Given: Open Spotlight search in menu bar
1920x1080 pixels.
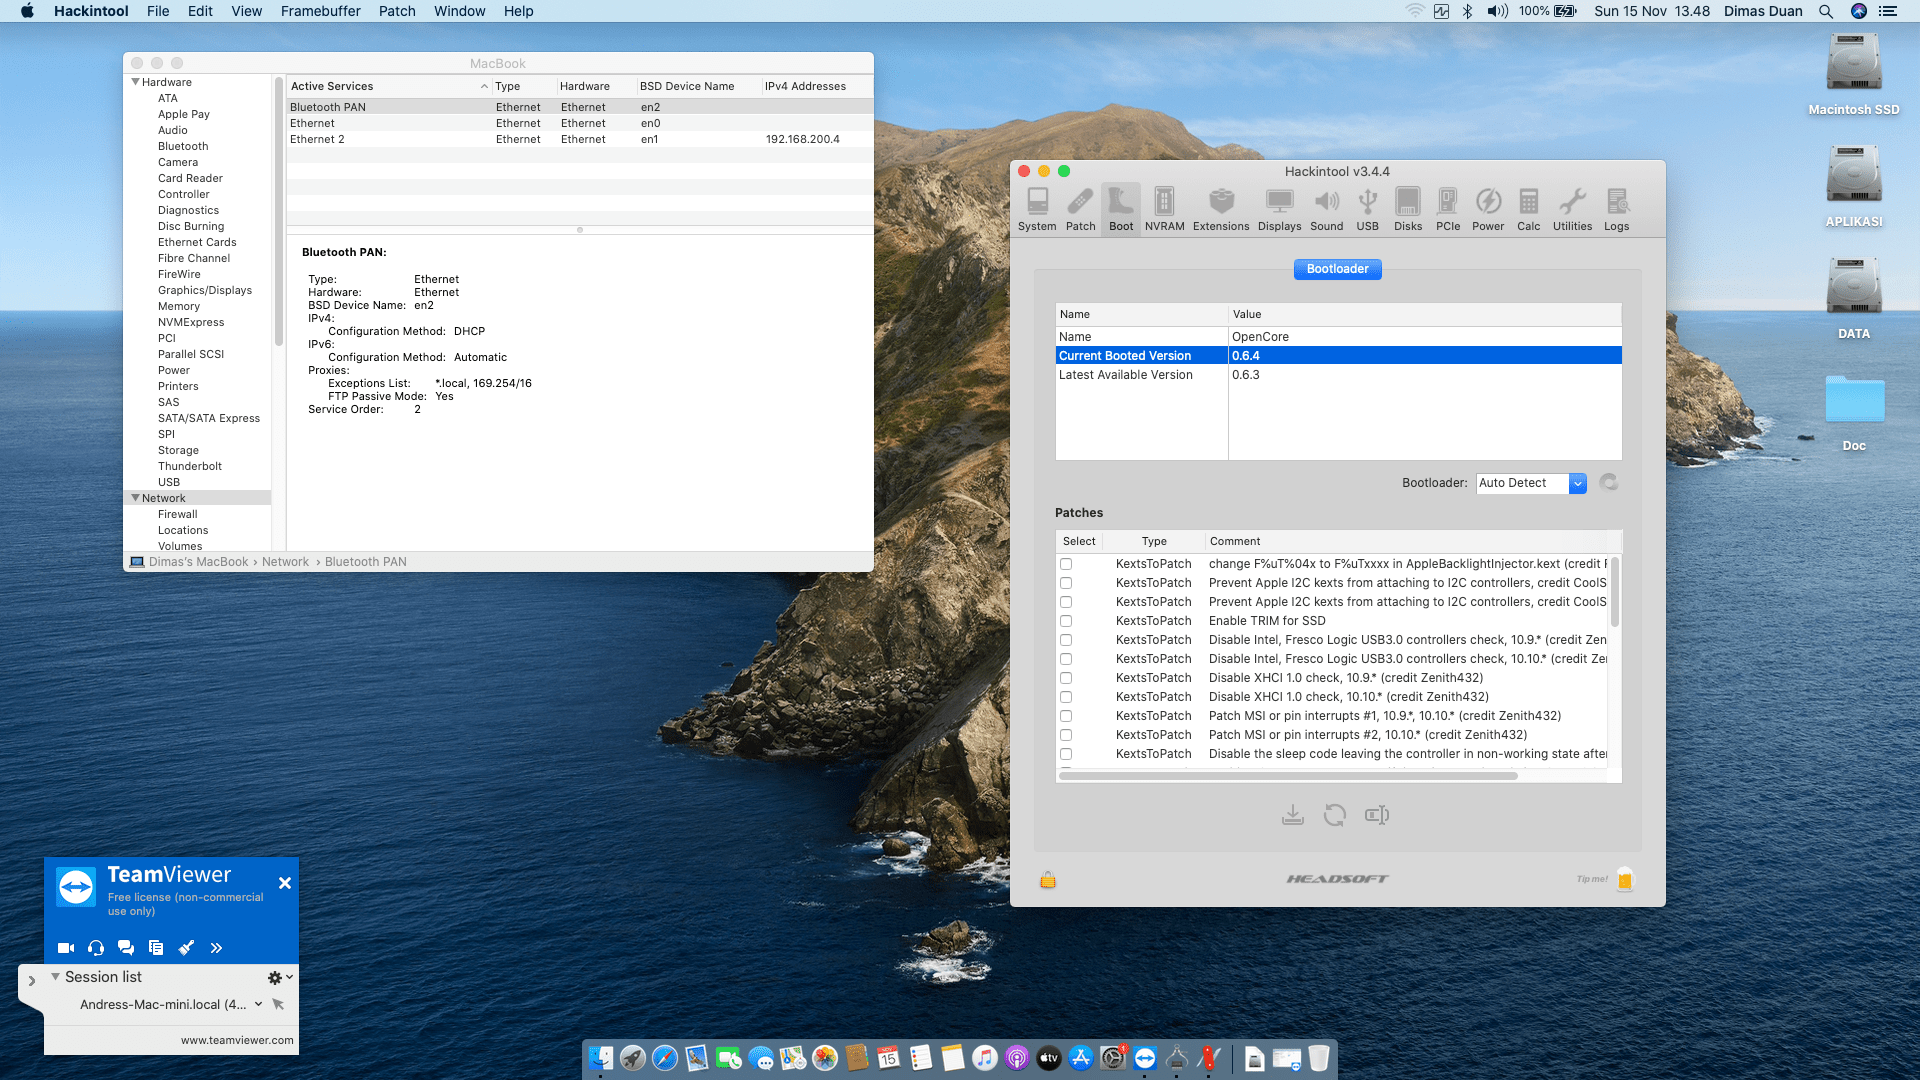Looking at the screenshot, I should 1826,11.
